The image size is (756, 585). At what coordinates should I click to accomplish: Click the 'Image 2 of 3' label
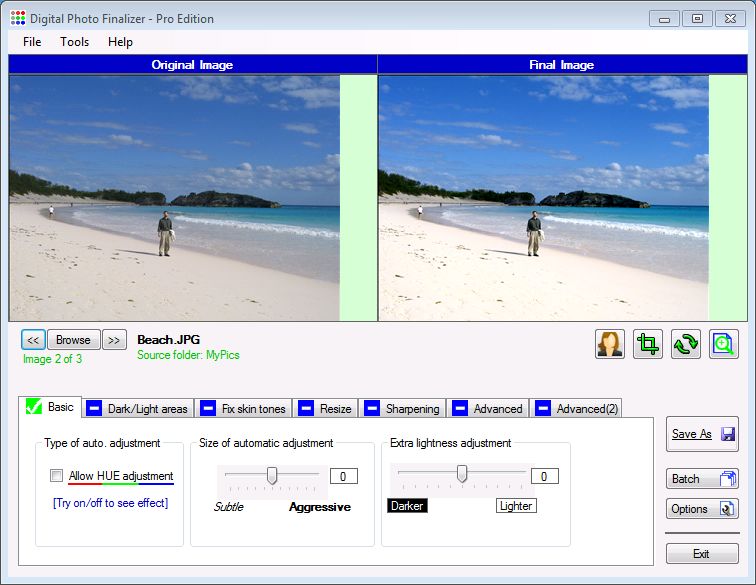pyautogui.click(x=53, y=359)
